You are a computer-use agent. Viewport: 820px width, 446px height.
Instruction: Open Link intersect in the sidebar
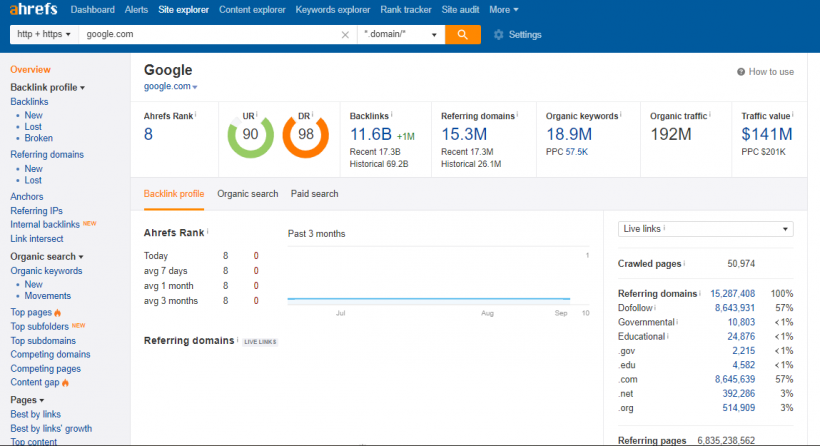[37, 238]
